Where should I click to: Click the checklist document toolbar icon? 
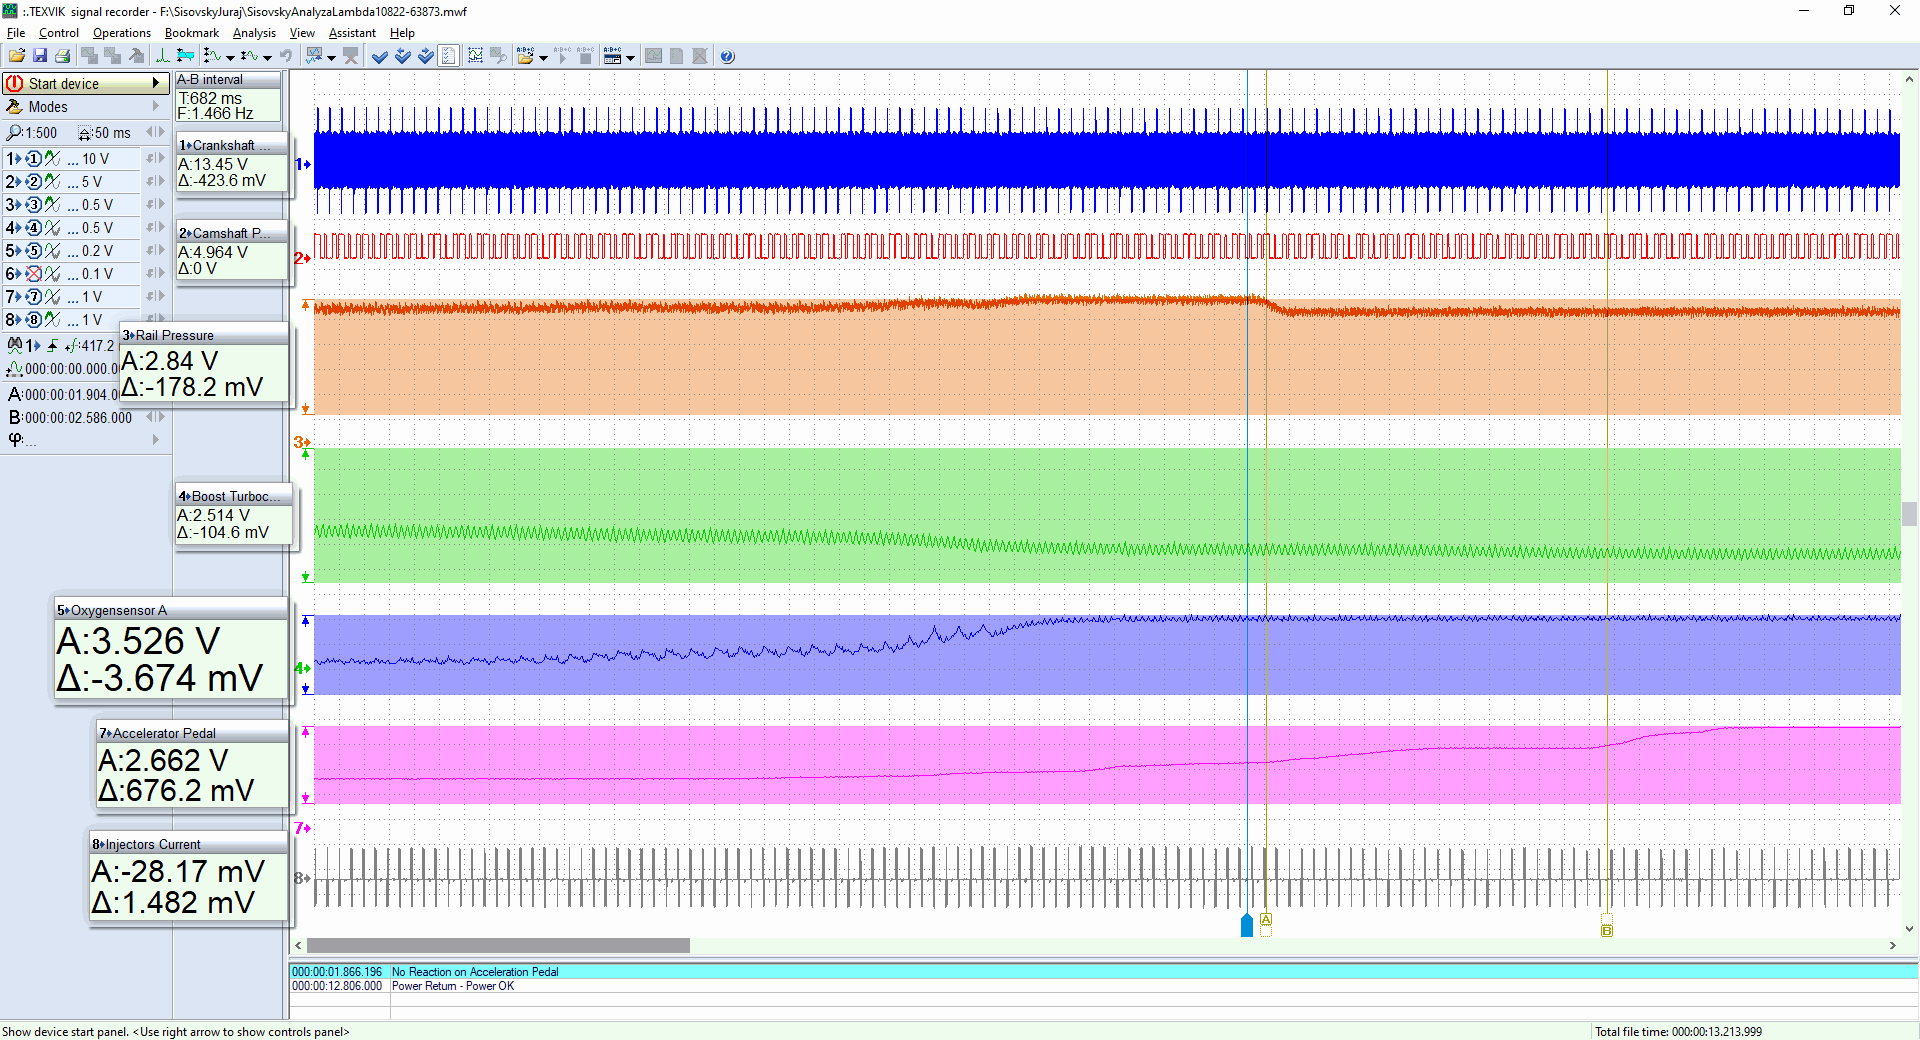tap(449, 57)
